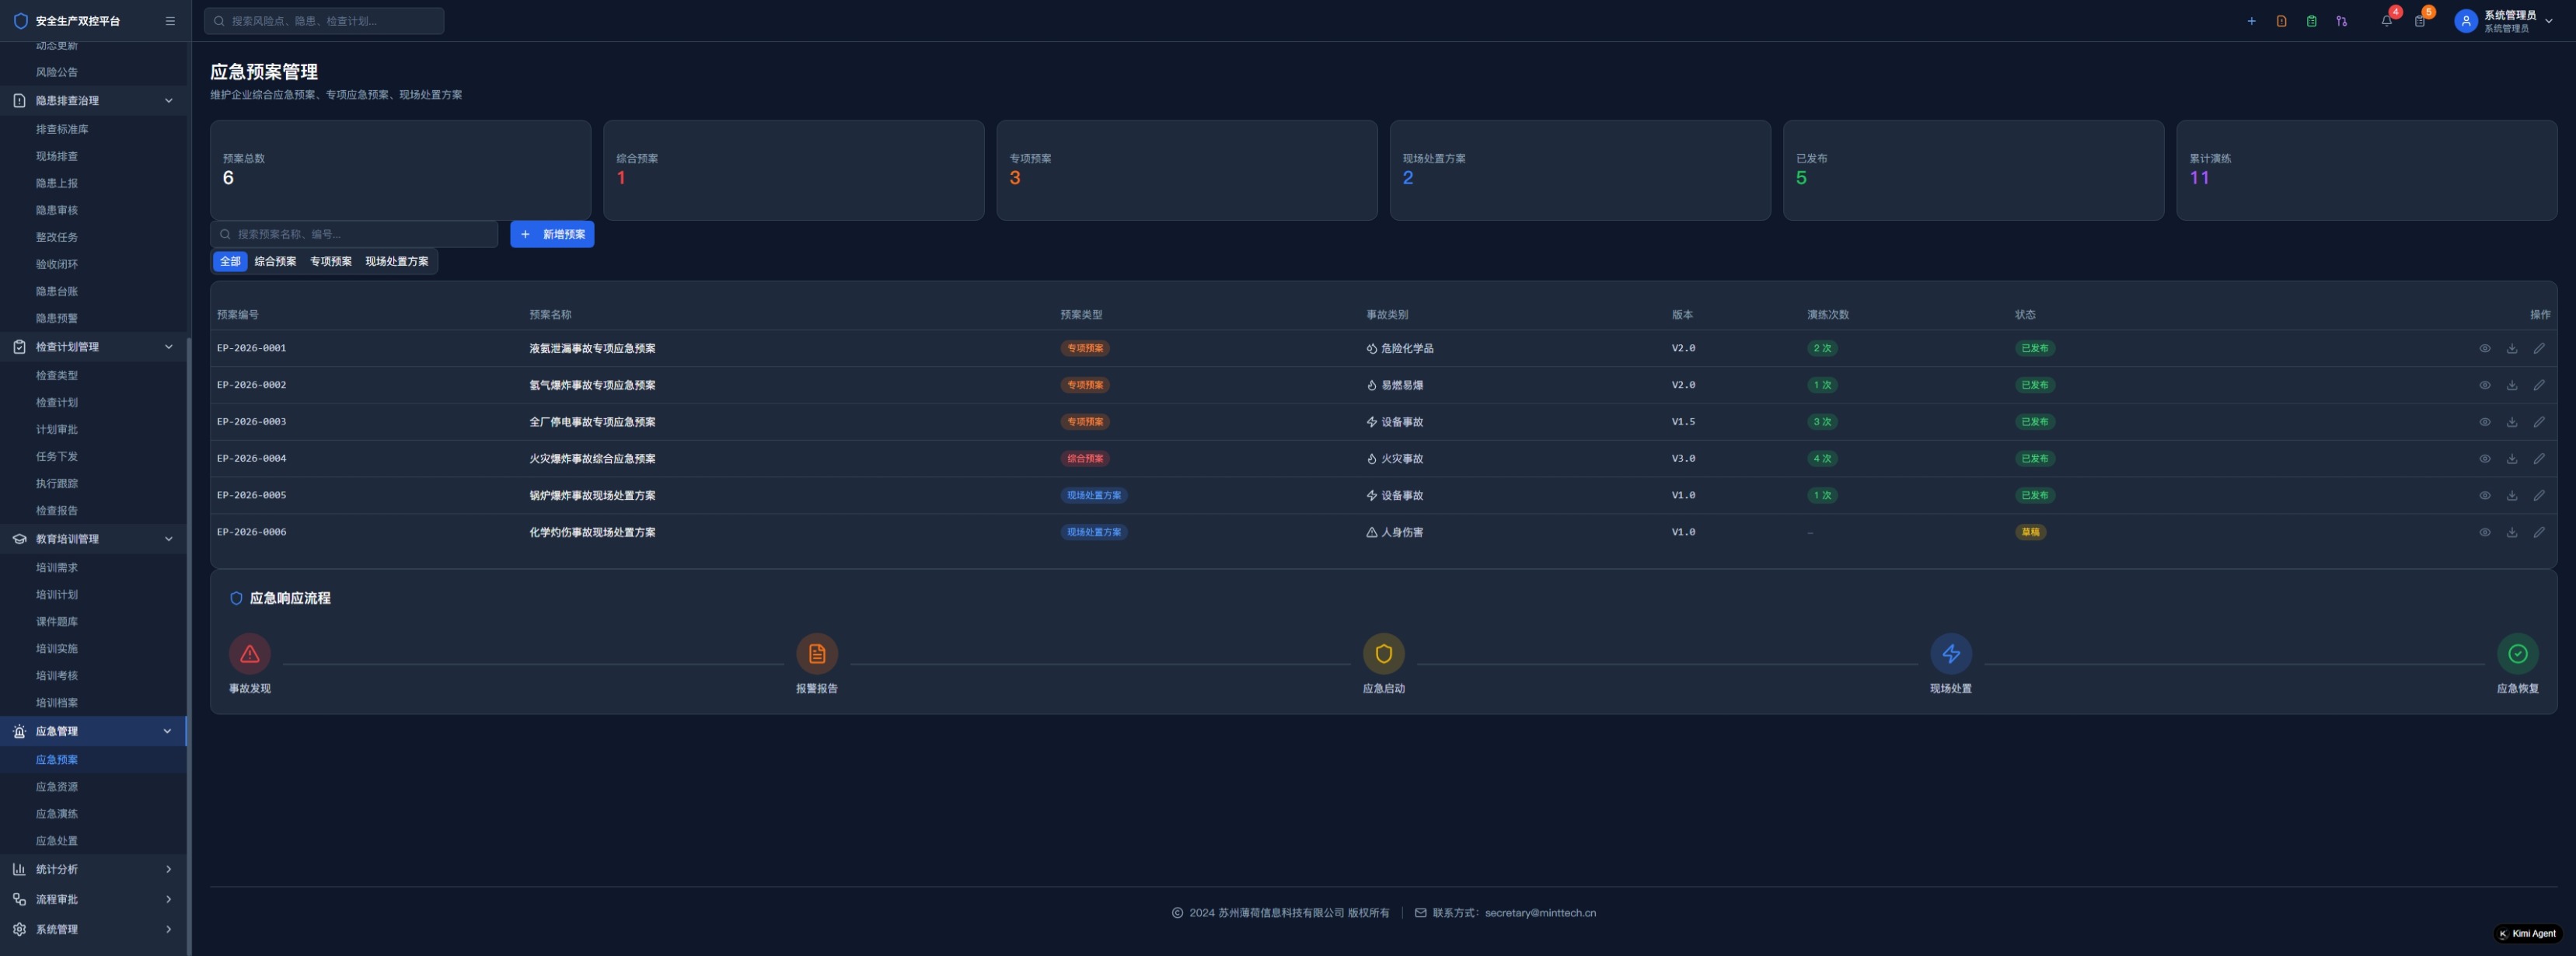
Task: Switch to the 专项预案 filter tab
Action: [x=330, y=262]
